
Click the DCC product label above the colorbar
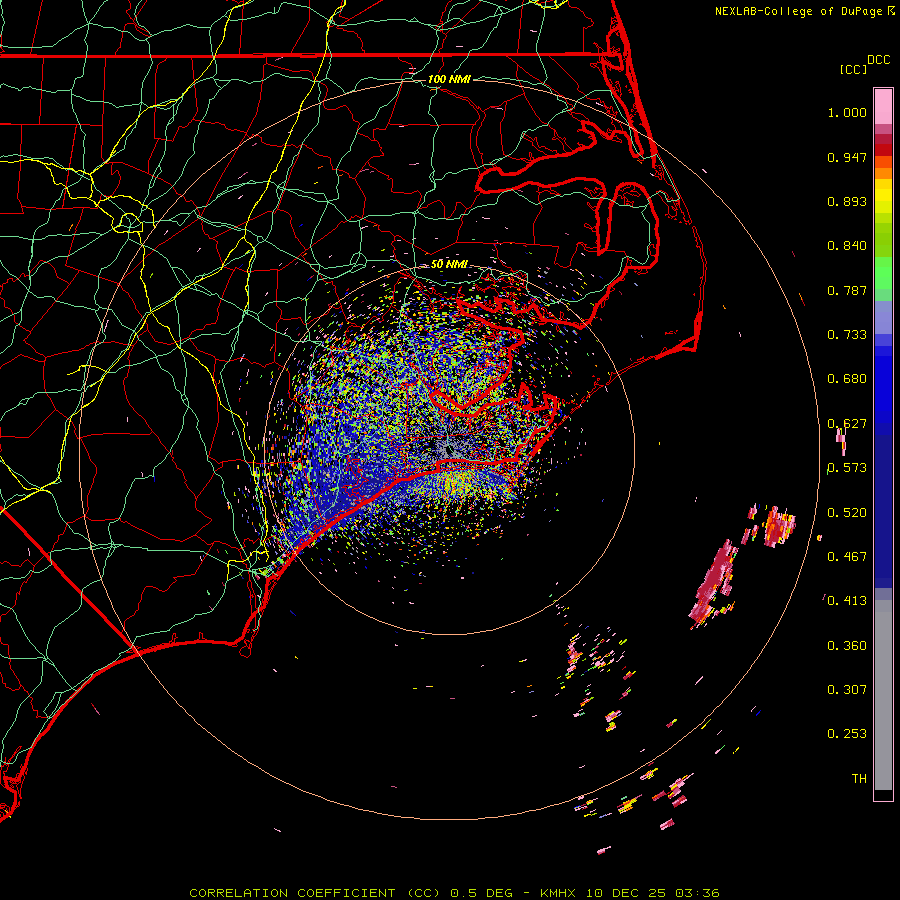coord(878,60)
